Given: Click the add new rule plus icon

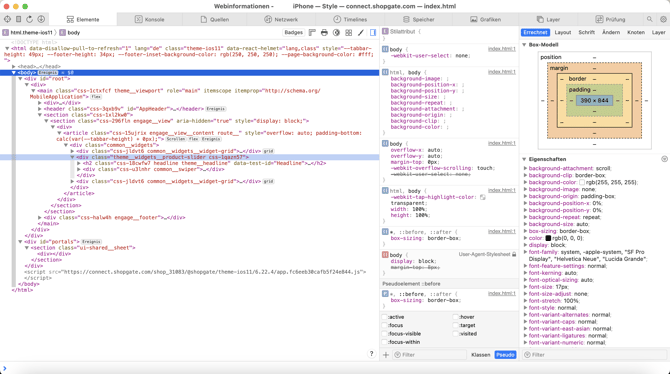Looking at the screenshot, I should point(386,355).
